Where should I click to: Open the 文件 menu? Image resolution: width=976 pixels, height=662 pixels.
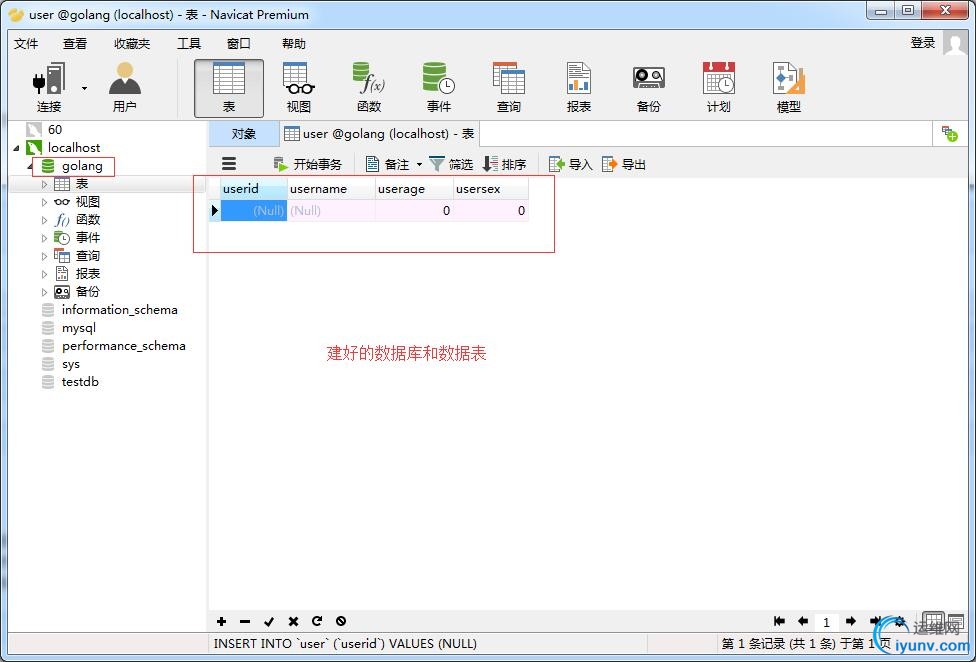point(26,44)
